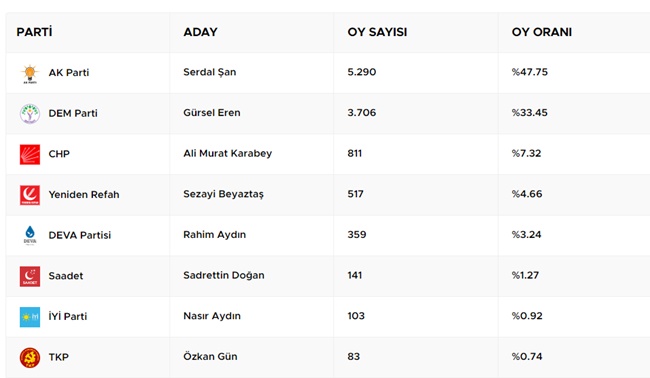Click the vote count 3.706
Screen dimensions: 650x378
click(x=362, y=113)
